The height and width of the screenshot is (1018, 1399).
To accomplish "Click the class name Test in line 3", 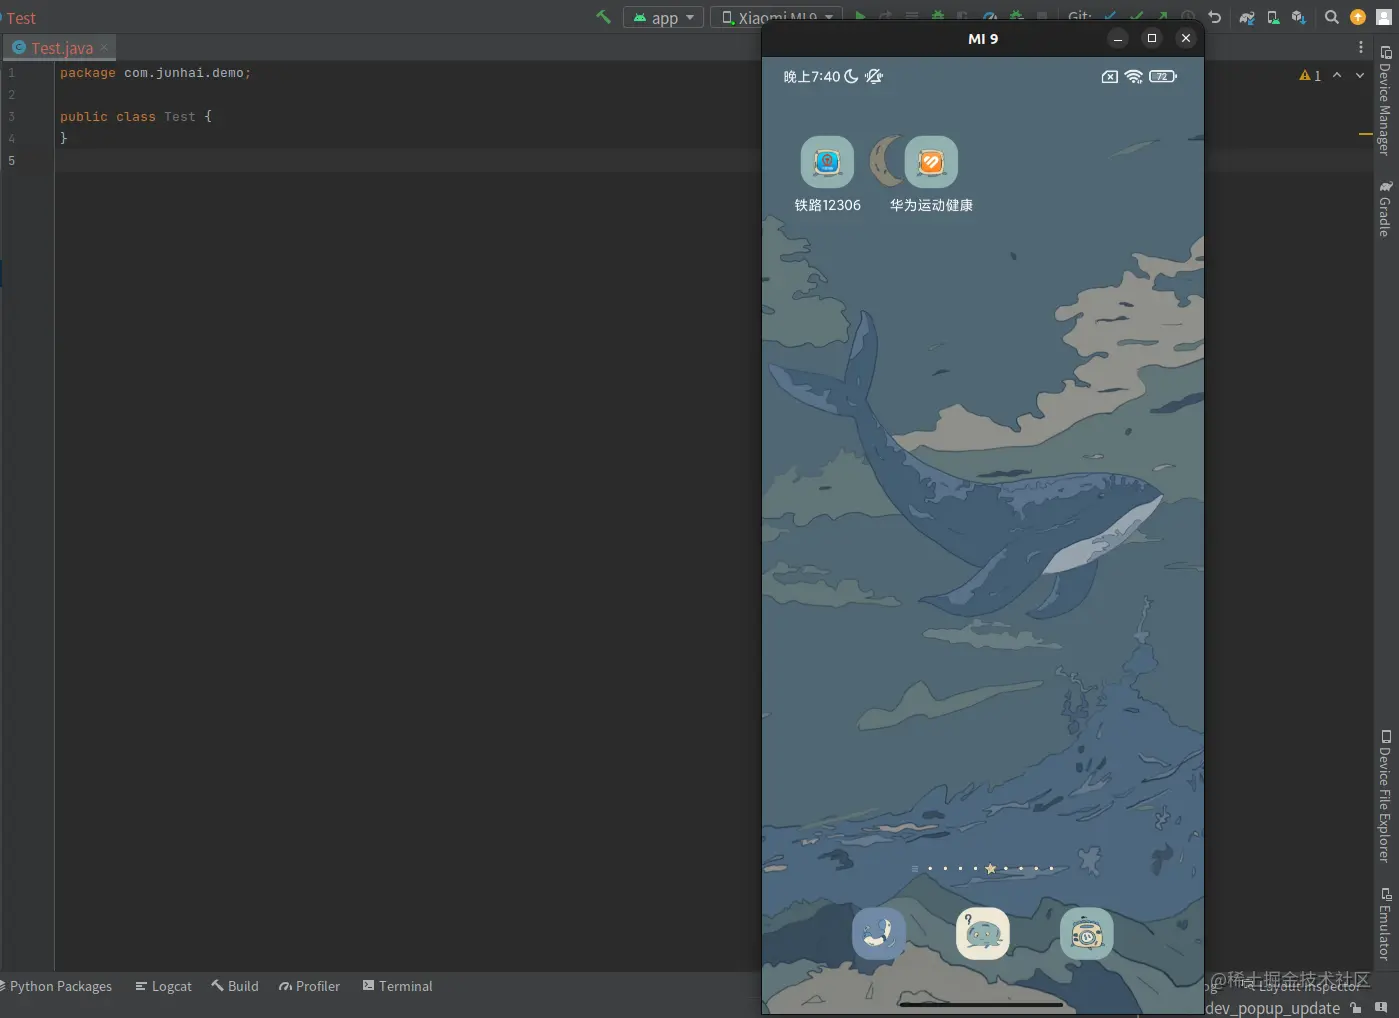I will pyautogui.click(x=180, y=117).
